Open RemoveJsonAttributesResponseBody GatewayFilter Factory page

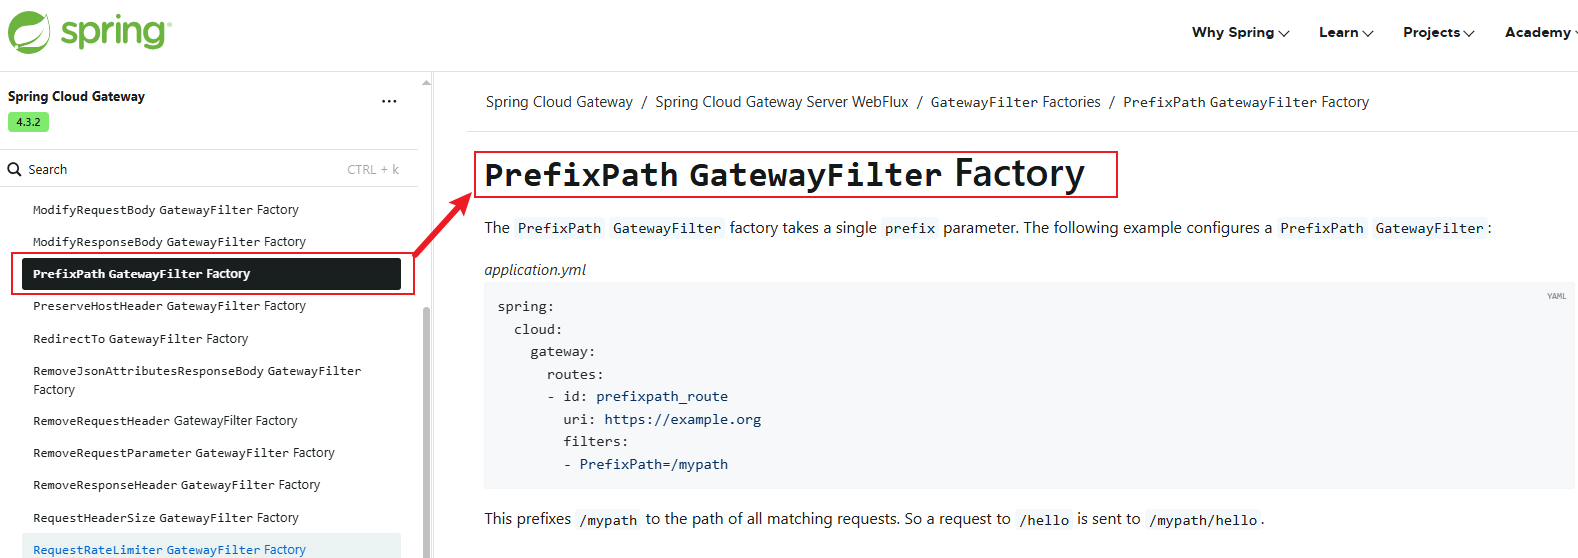[197, 380]
